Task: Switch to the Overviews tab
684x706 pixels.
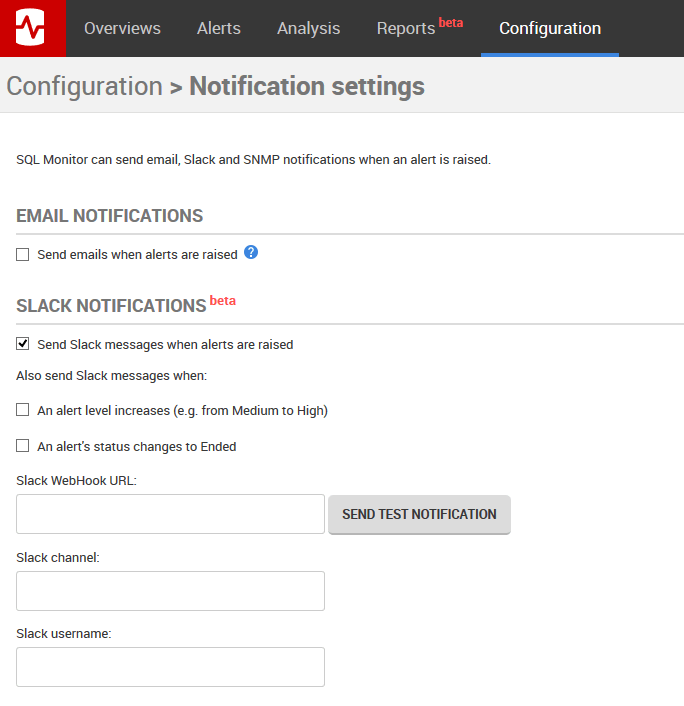Action: tap(122, 28)
